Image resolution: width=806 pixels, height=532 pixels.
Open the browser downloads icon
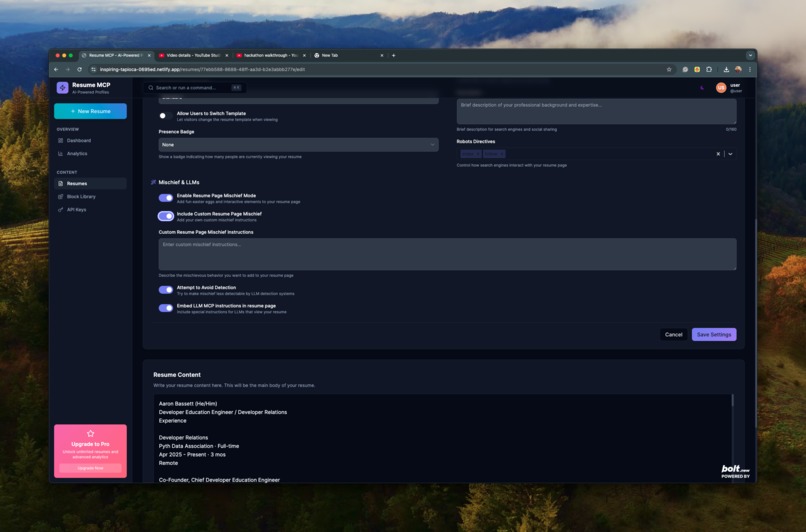pos(726,69)
